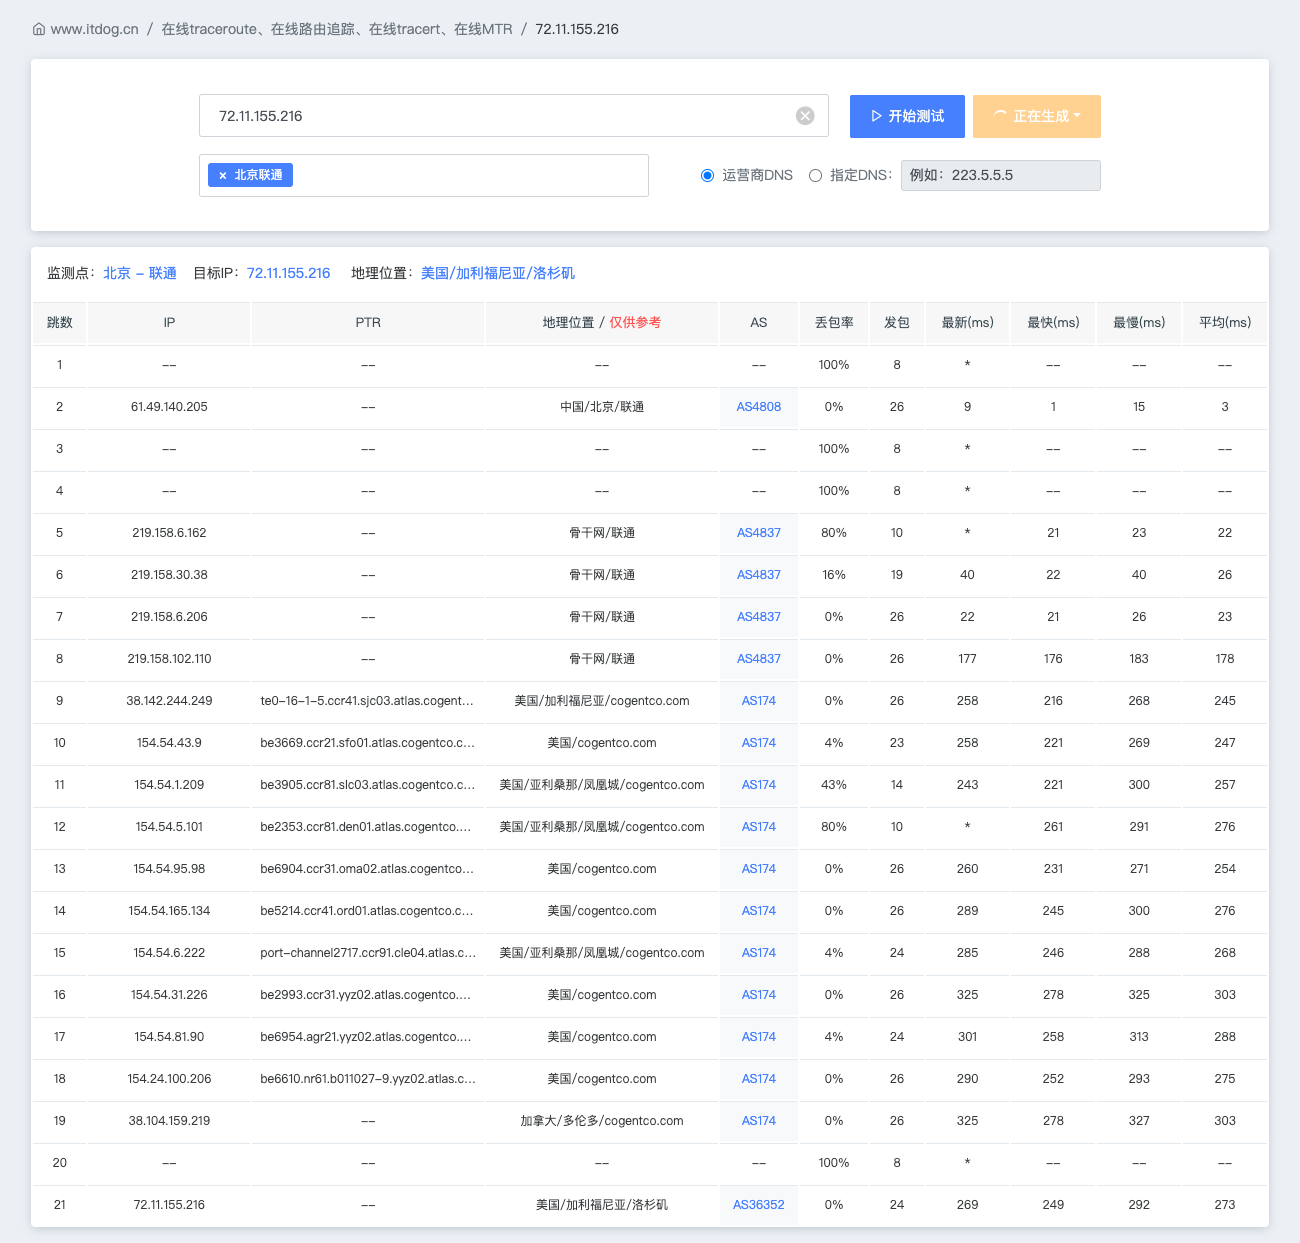
Task: Open AS174 link for 38.142.244.249
Action: [x=759, y=701]
